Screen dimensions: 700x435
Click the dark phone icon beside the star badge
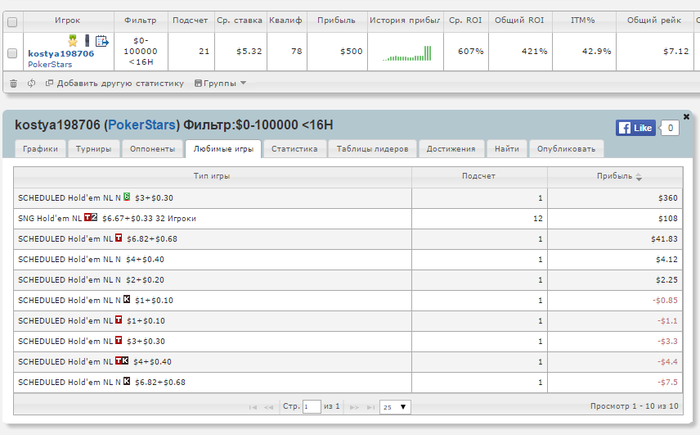87,41
